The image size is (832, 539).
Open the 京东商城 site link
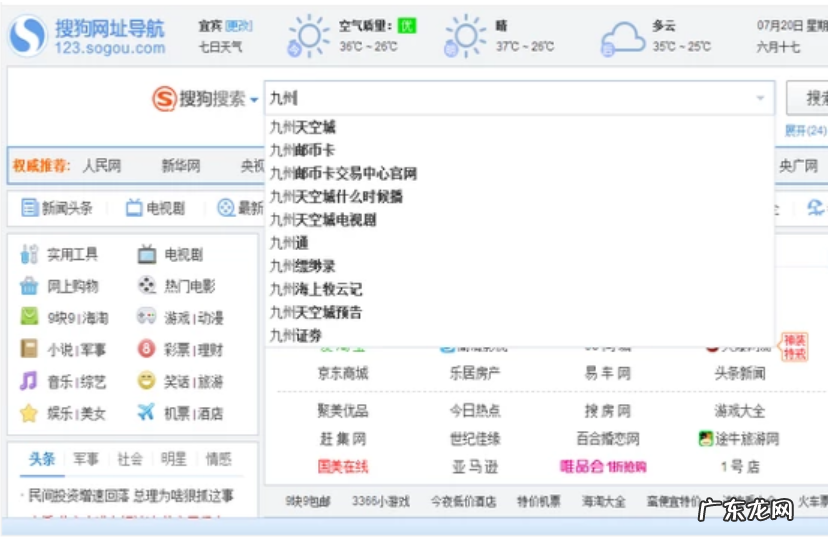343,373
